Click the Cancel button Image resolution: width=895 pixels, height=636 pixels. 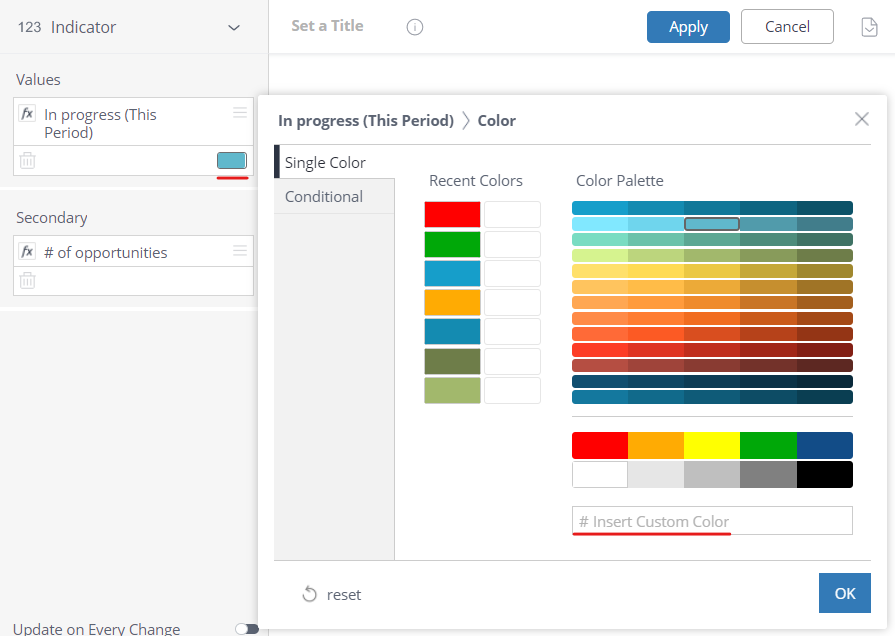click(x=786, y=27)
